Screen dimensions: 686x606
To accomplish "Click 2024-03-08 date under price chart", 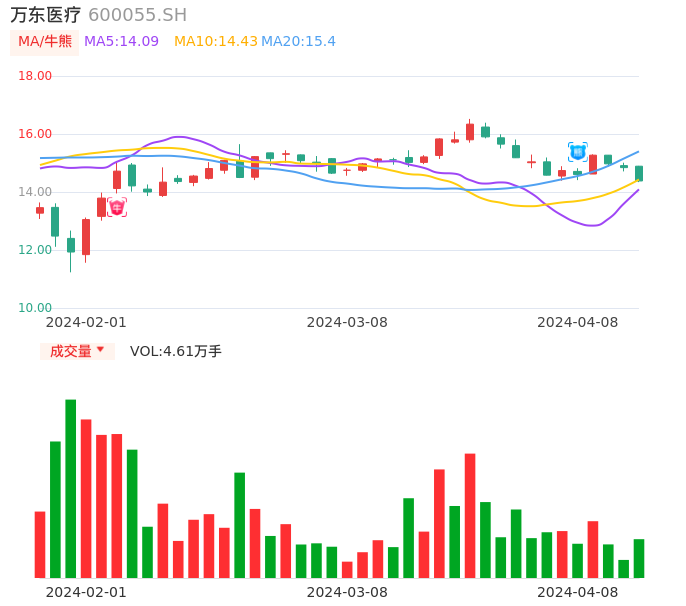I will pos(347,322).
